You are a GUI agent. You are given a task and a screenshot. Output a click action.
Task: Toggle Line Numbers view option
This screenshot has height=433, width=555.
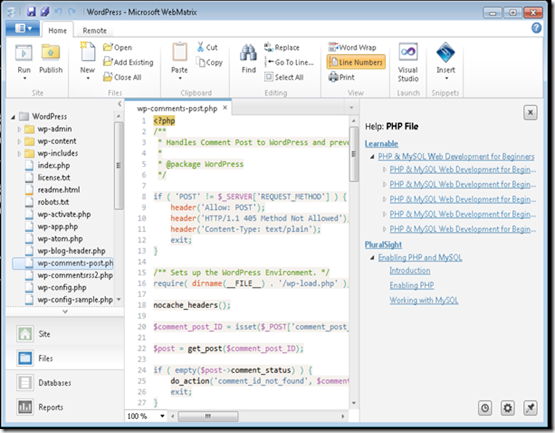tap(356, 62)
